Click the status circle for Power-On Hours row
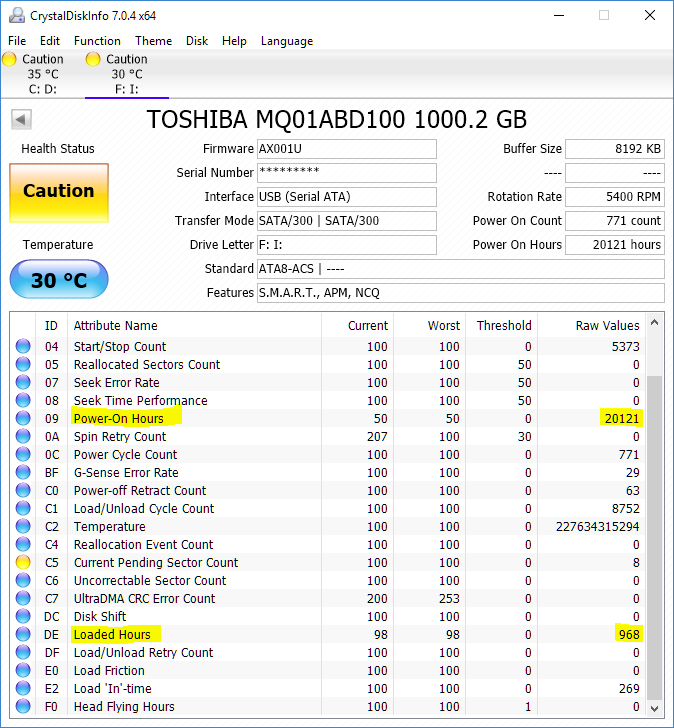The width and height of the screenshot is (674, 728). click(23, 418)
